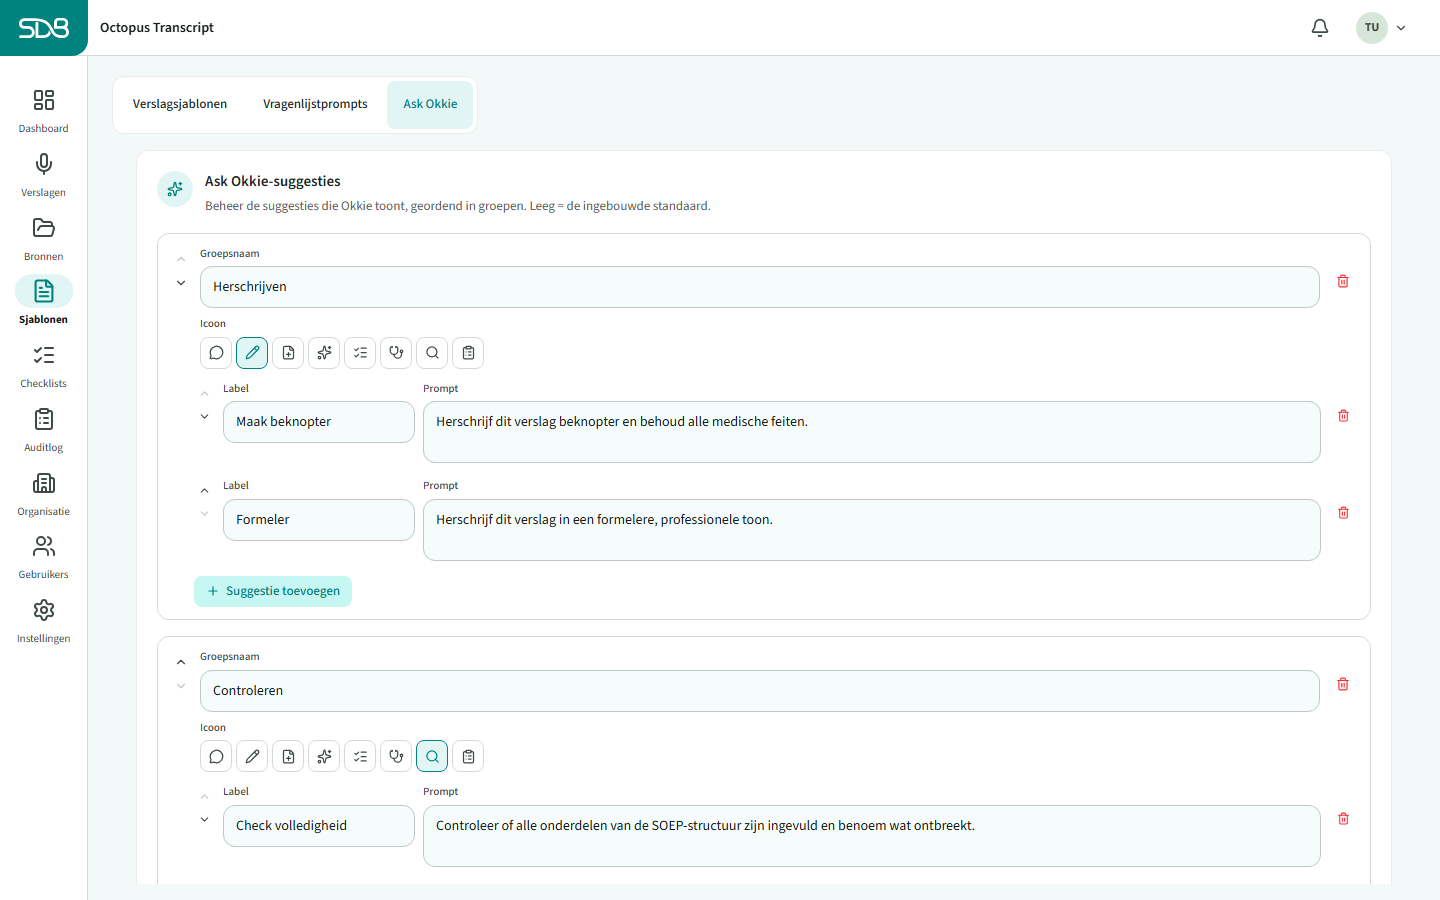Viewport: 1440px width, 900px height.
Task: Delete the Herschrijven group
Action: coord(1343,281)
